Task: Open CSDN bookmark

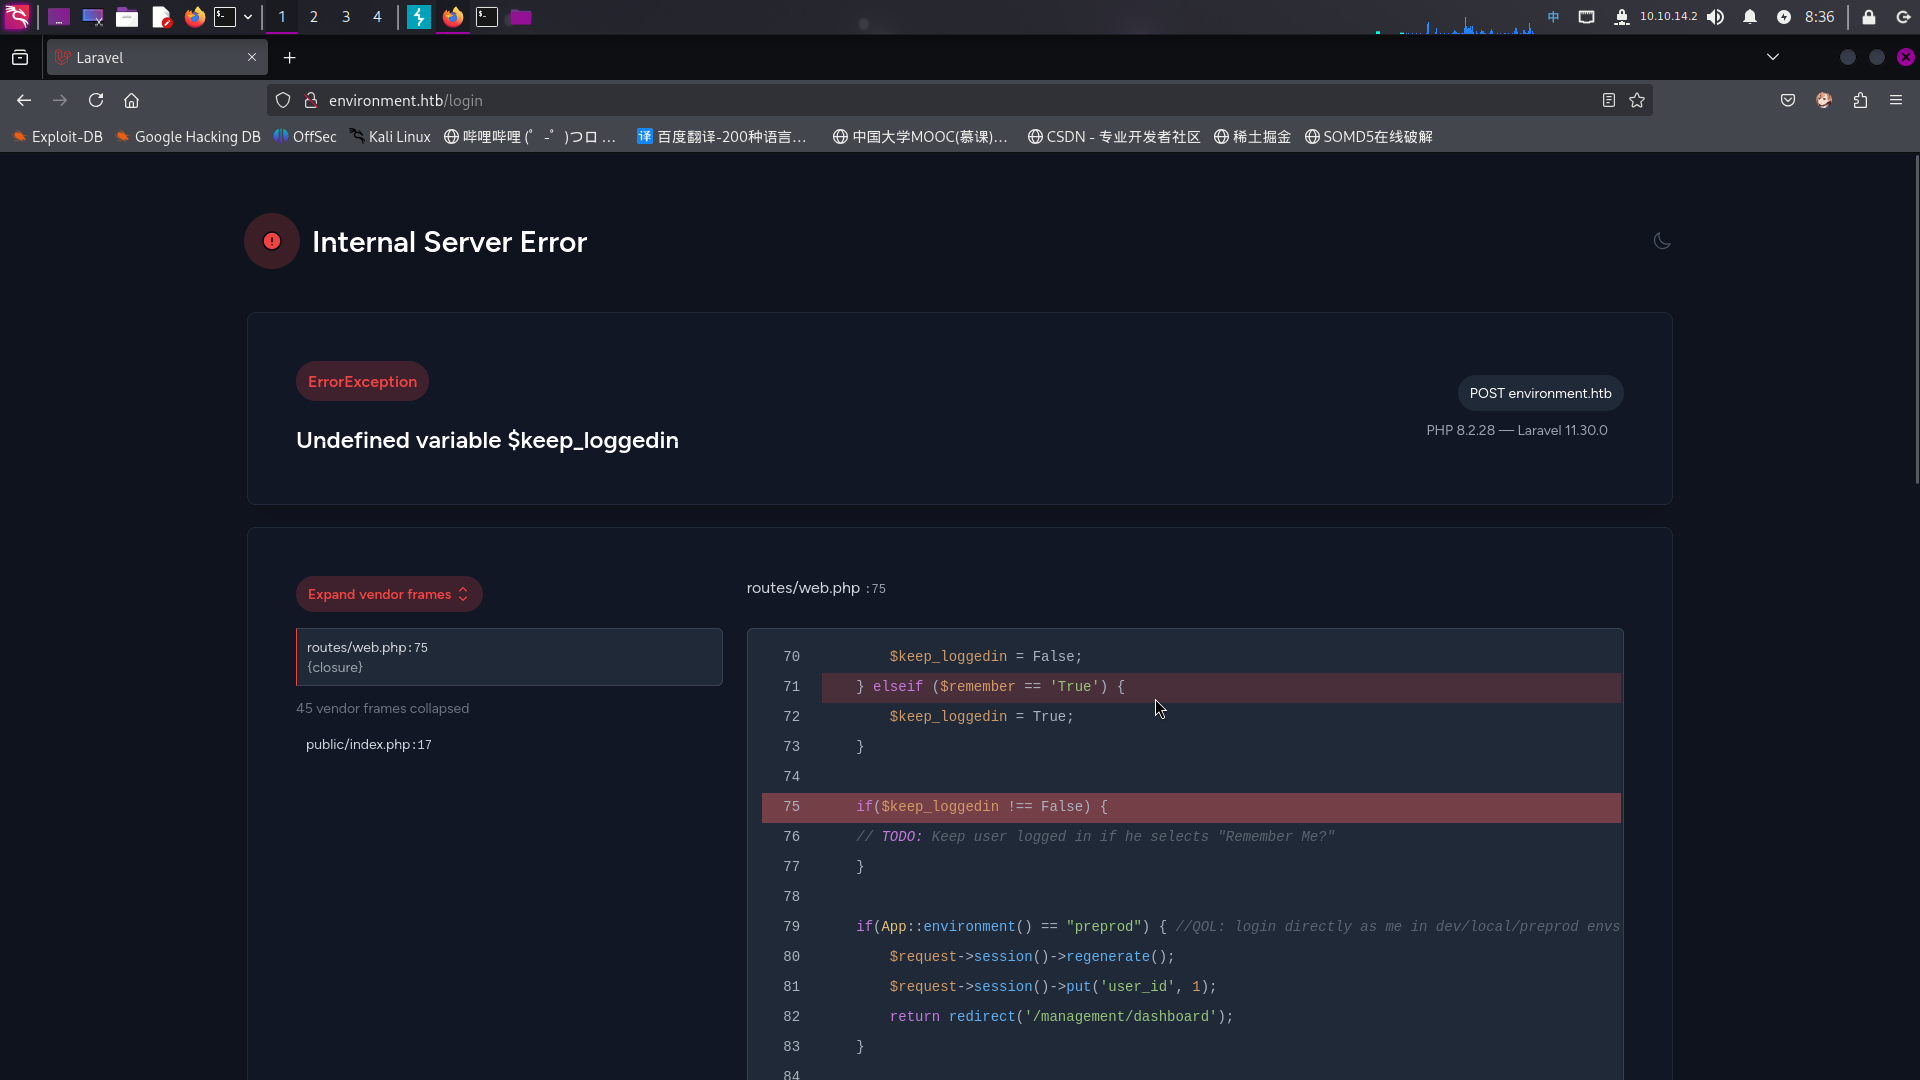Action: tap(1114, 137)
